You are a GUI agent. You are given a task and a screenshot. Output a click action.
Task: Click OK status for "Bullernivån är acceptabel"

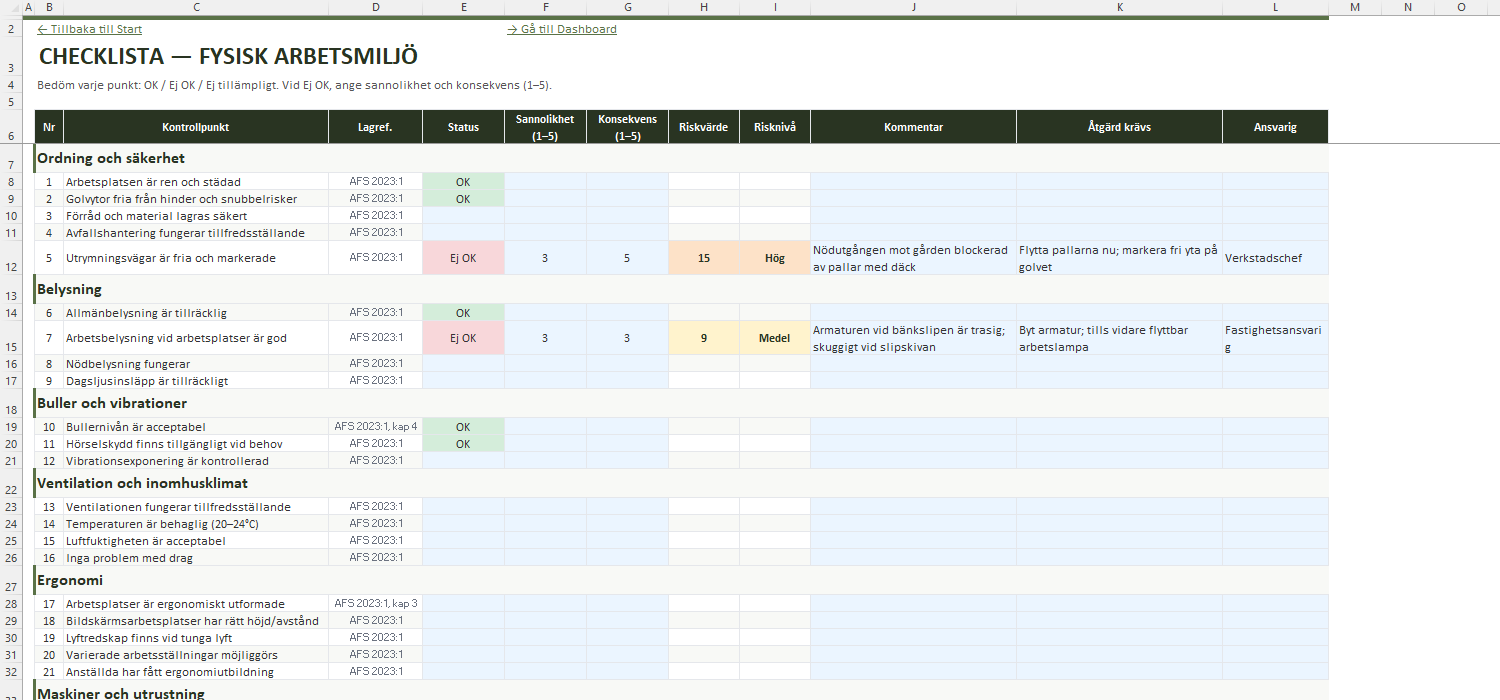[x=463, y=427]
